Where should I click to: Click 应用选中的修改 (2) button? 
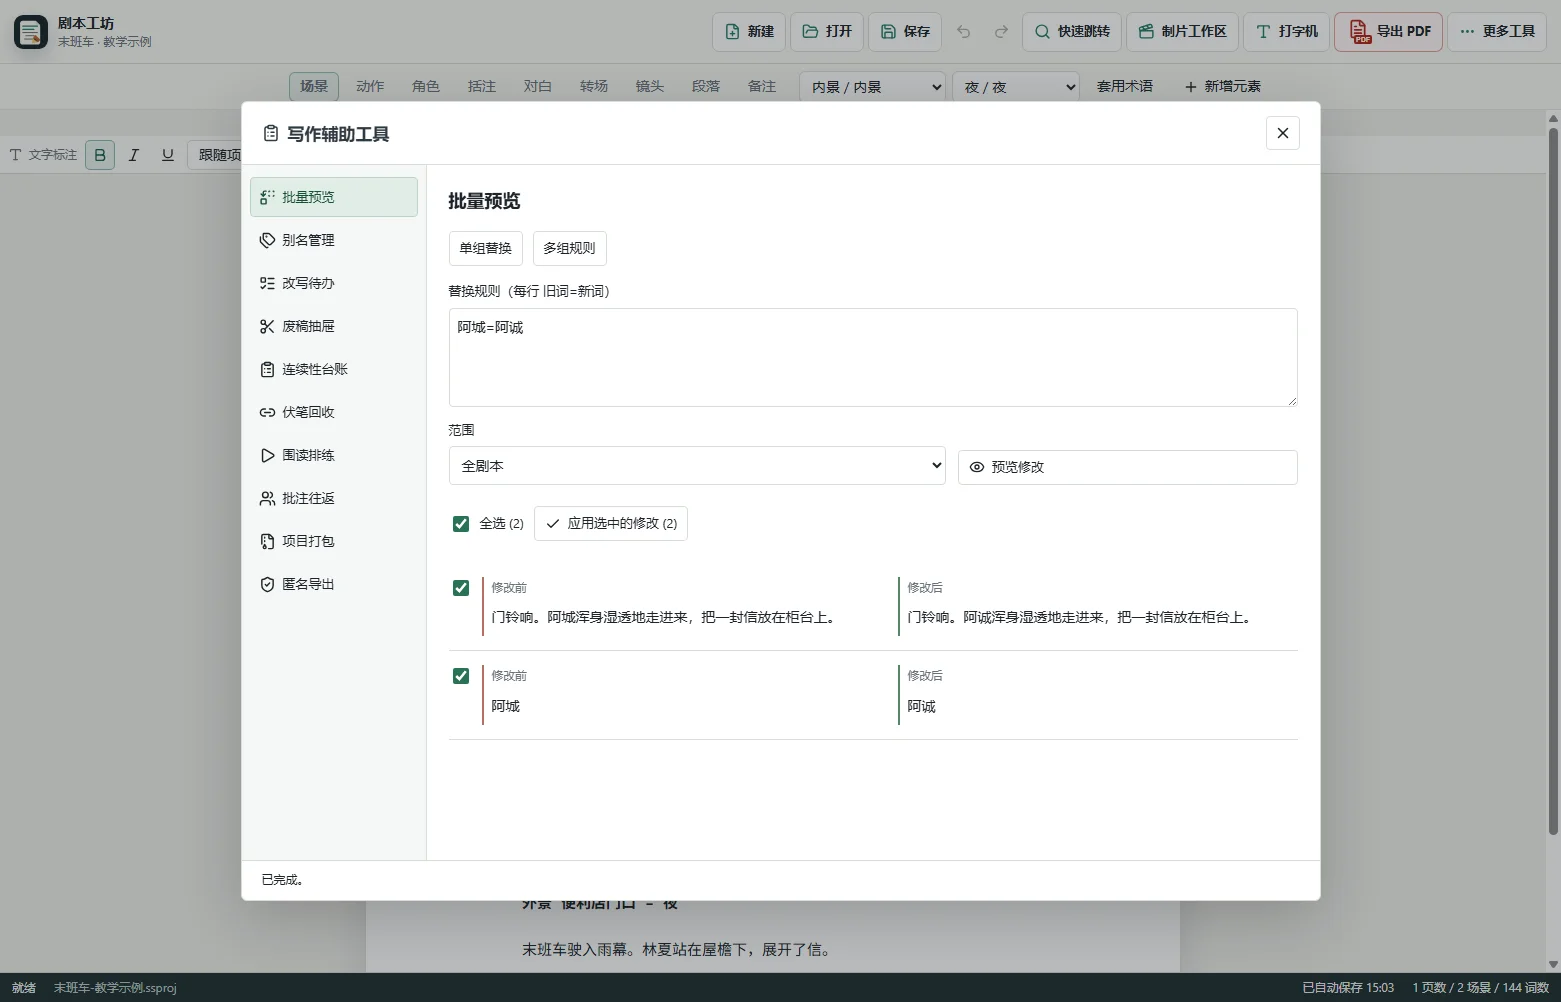(611, 524)
